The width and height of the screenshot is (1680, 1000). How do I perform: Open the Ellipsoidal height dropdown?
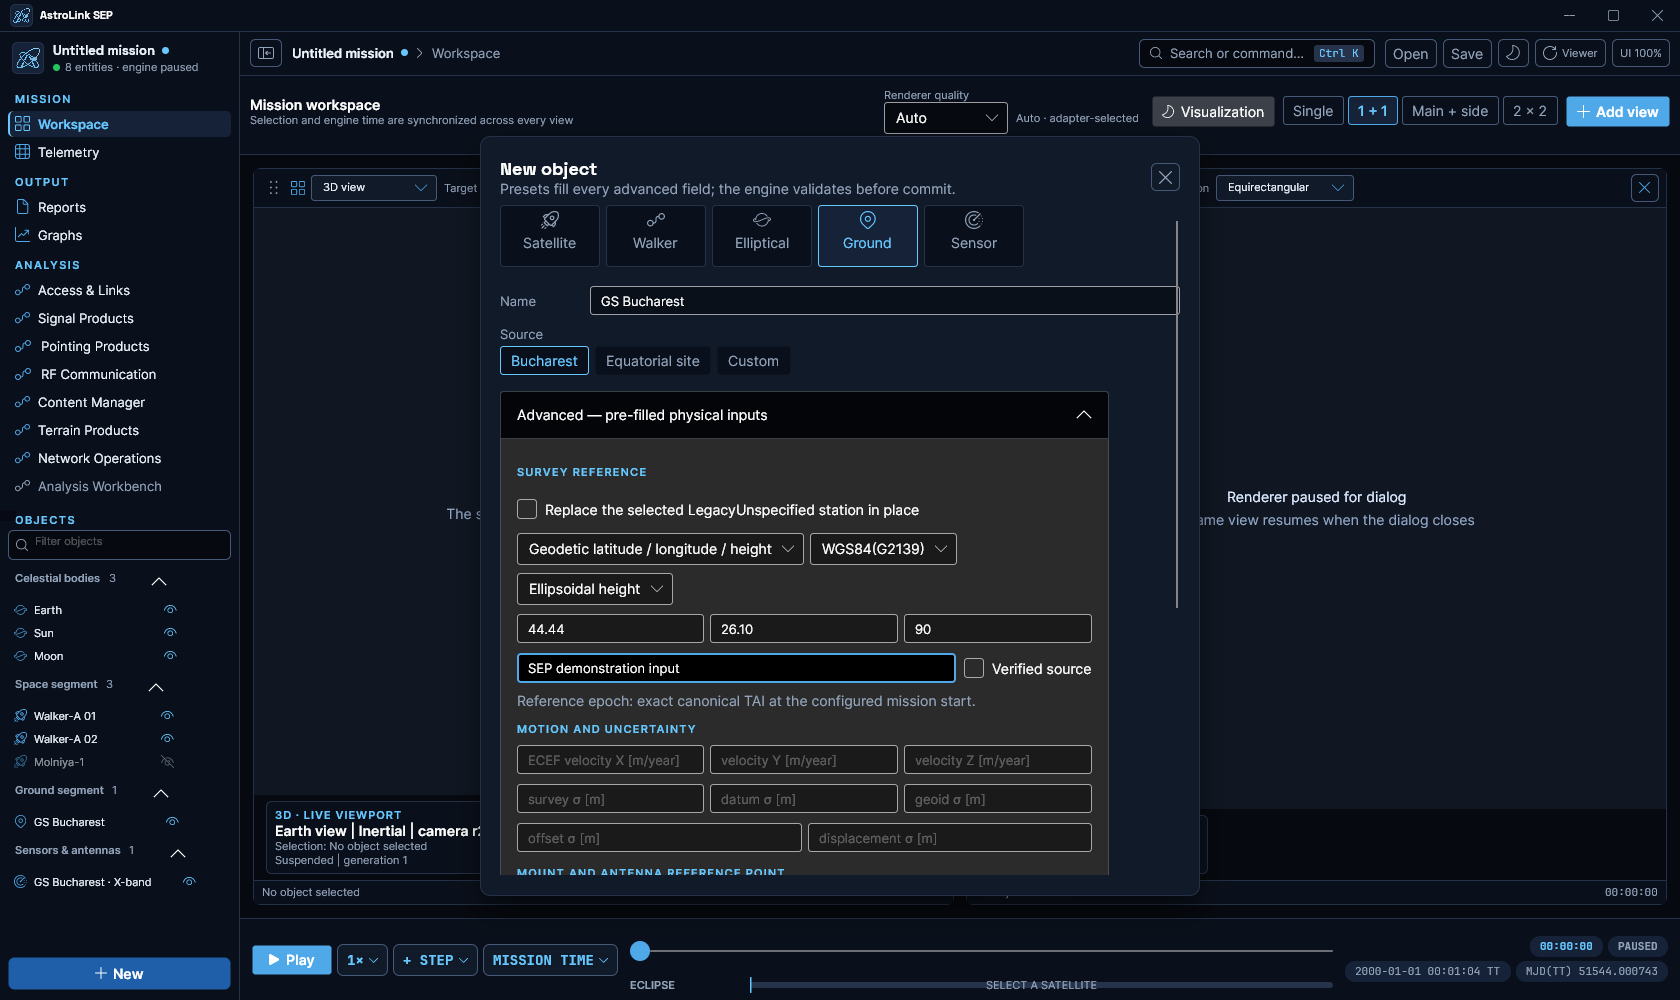click(595, 589)
